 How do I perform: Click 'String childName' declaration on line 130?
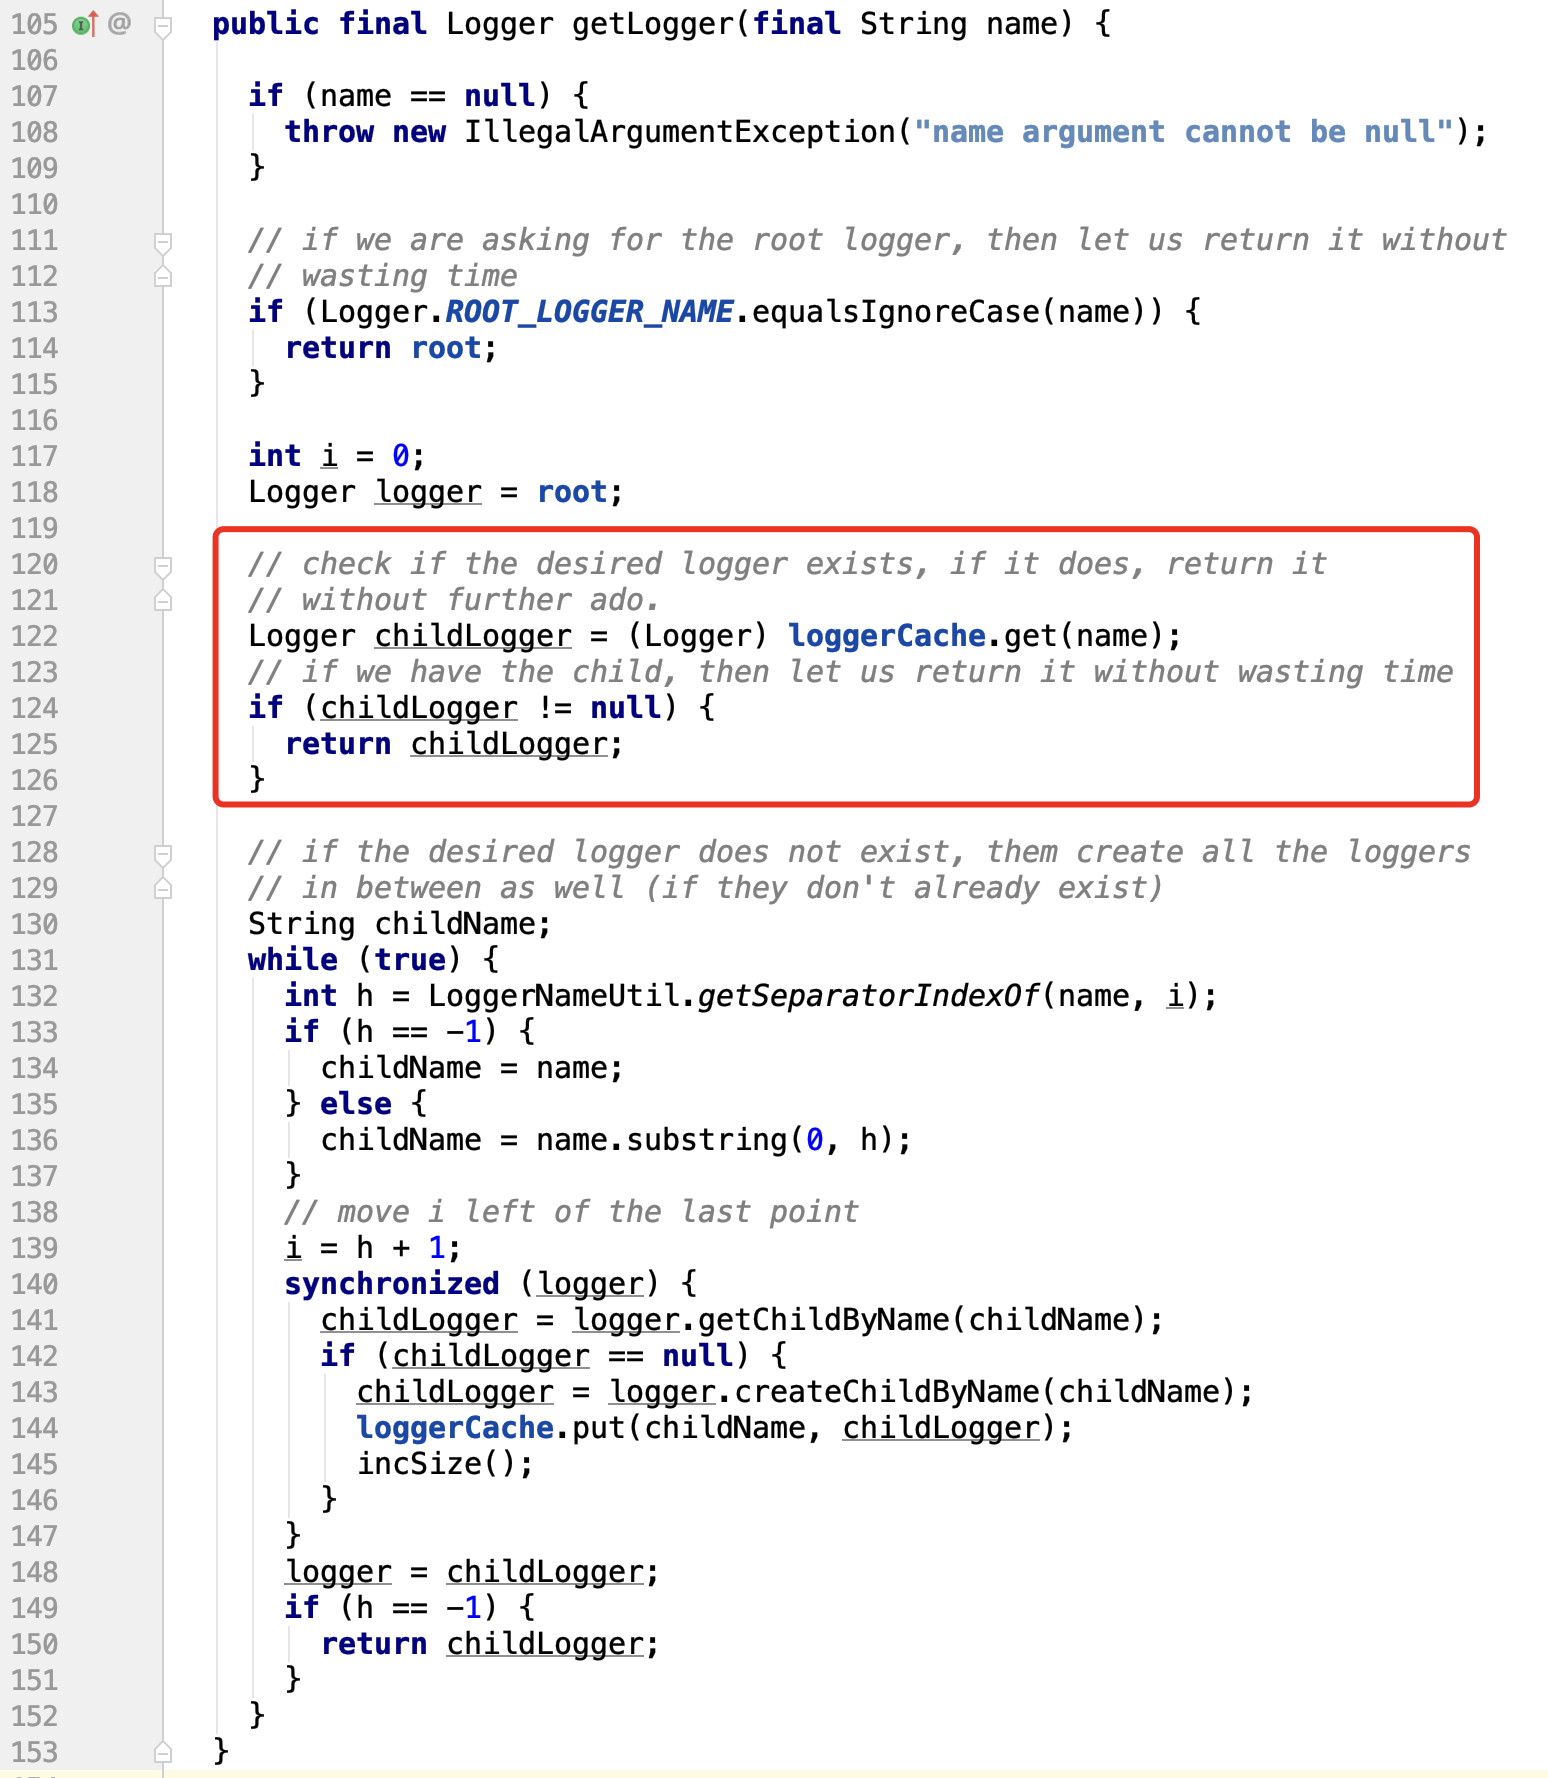[x=400, y=924]
